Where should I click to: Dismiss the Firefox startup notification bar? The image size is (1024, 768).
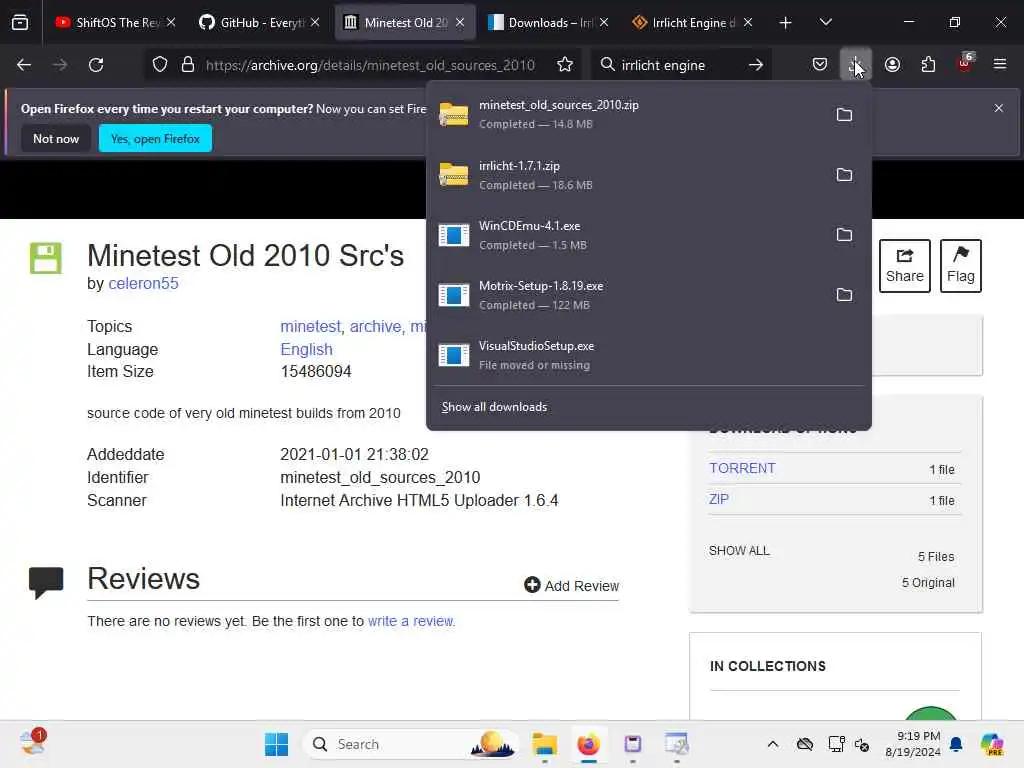999,108
